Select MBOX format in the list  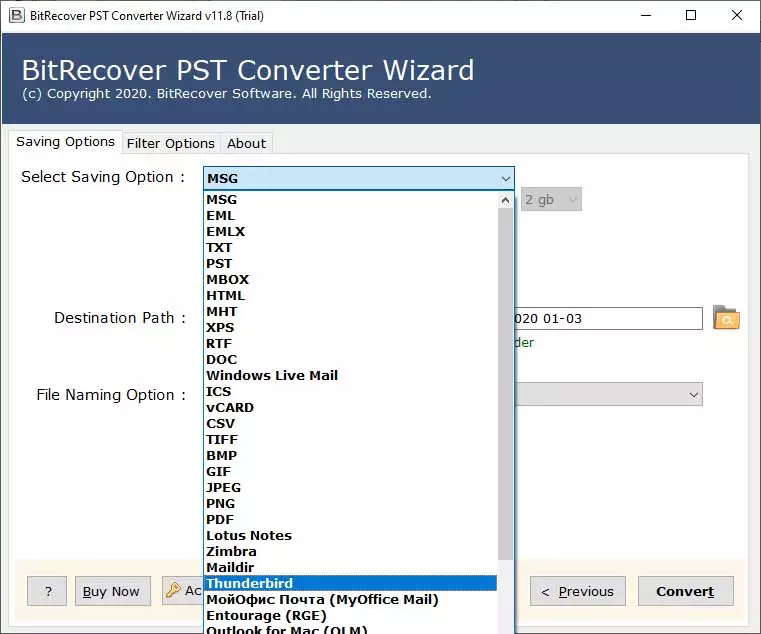click(350, 280)
